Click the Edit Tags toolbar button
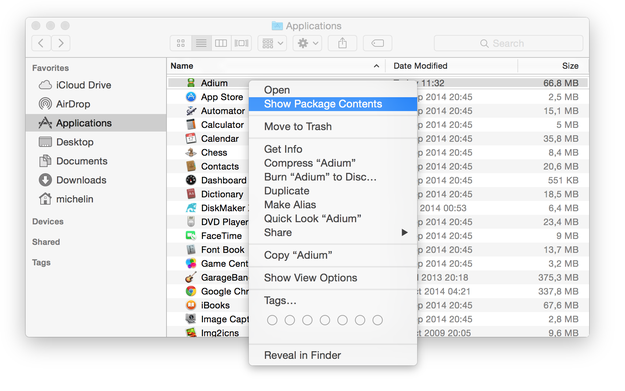The image size is (625, 391). point(377,43)
